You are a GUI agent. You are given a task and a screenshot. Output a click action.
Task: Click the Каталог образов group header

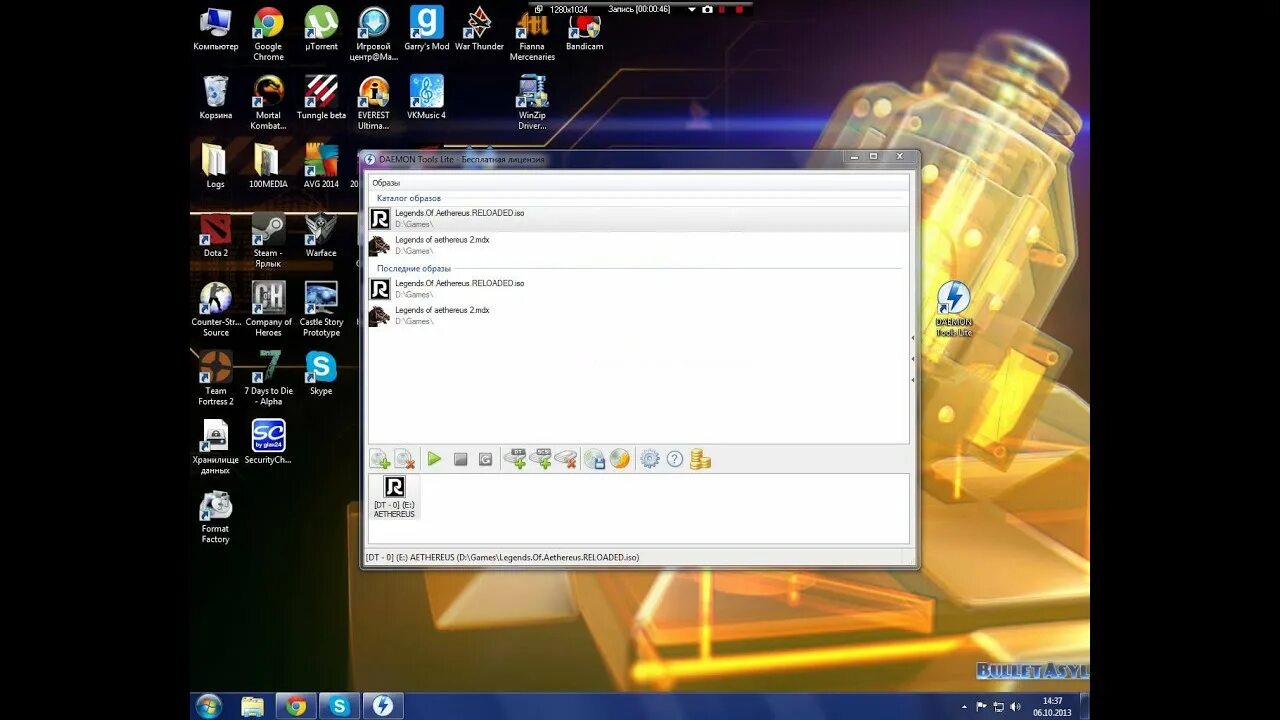[408, 198]
